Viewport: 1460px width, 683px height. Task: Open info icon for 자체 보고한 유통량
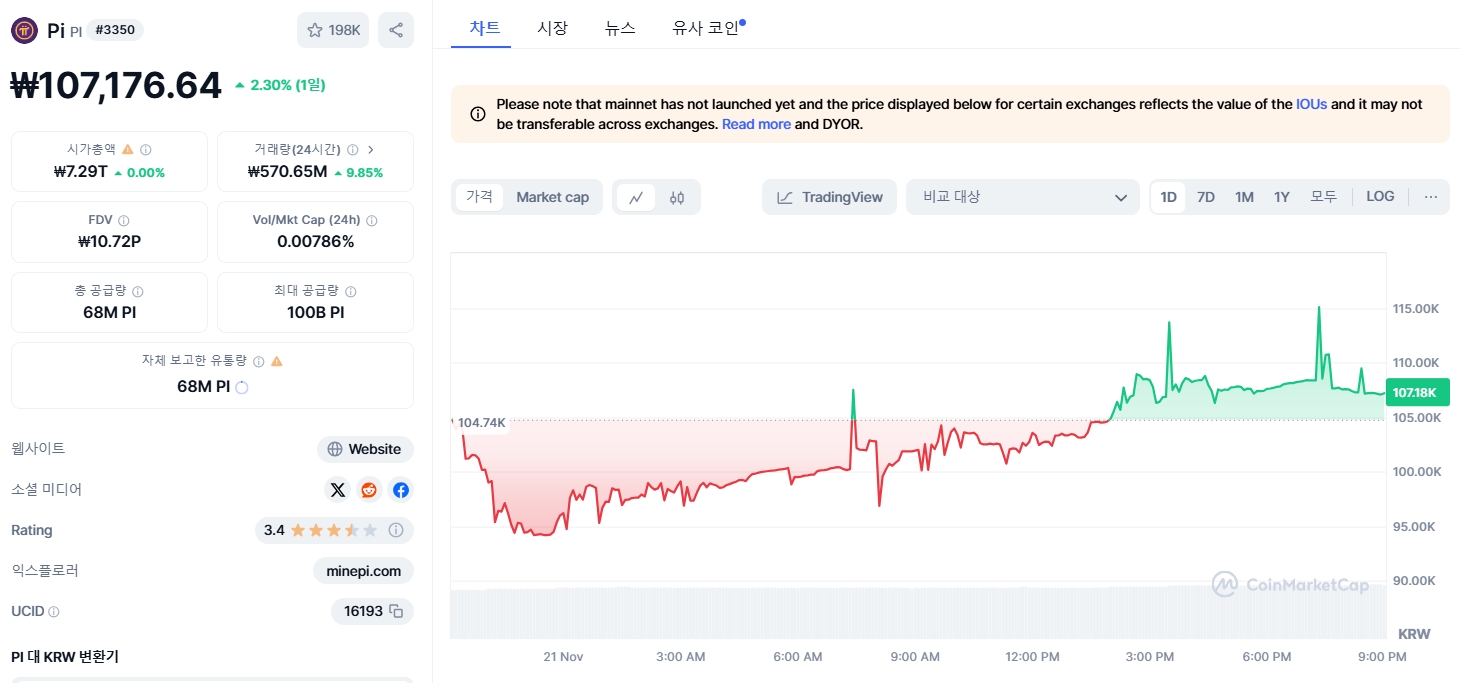(258, 361)
